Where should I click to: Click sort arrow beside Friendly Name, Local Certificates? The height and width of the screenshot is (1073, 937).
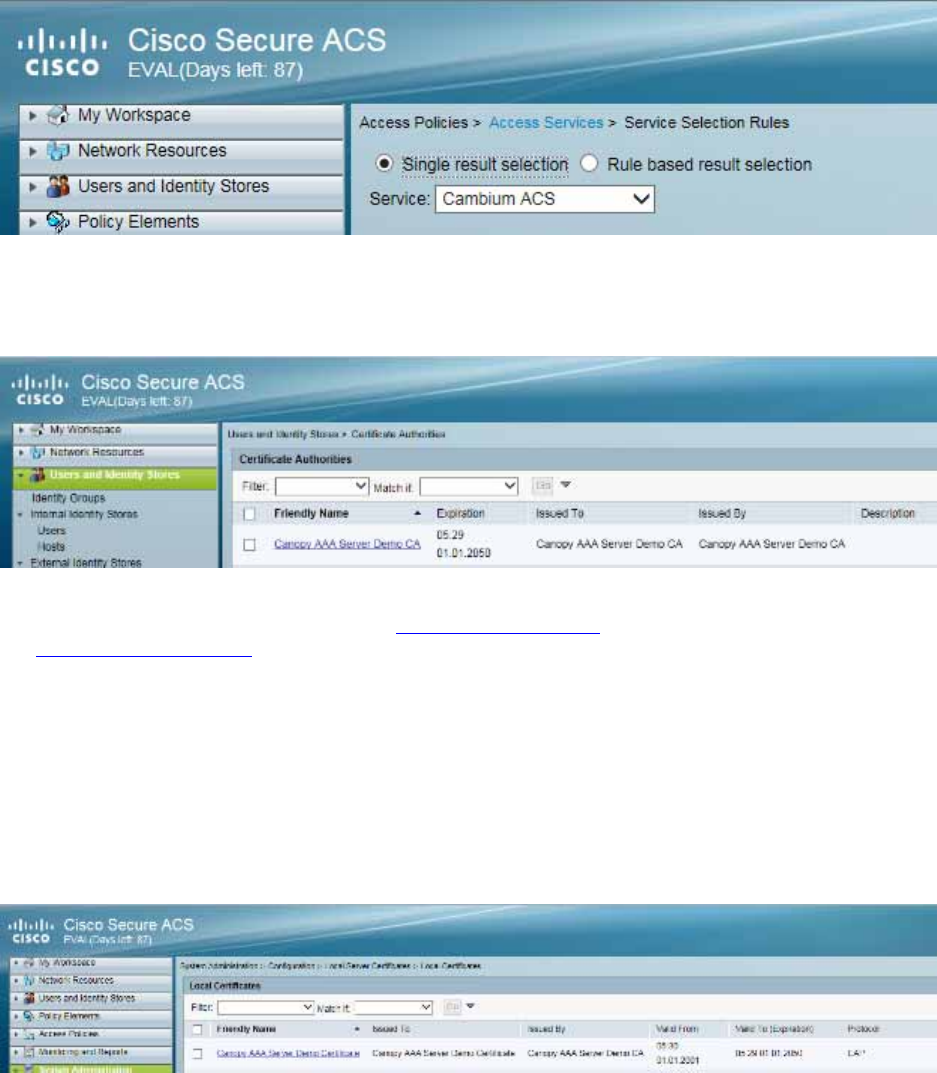point(357,1029)
